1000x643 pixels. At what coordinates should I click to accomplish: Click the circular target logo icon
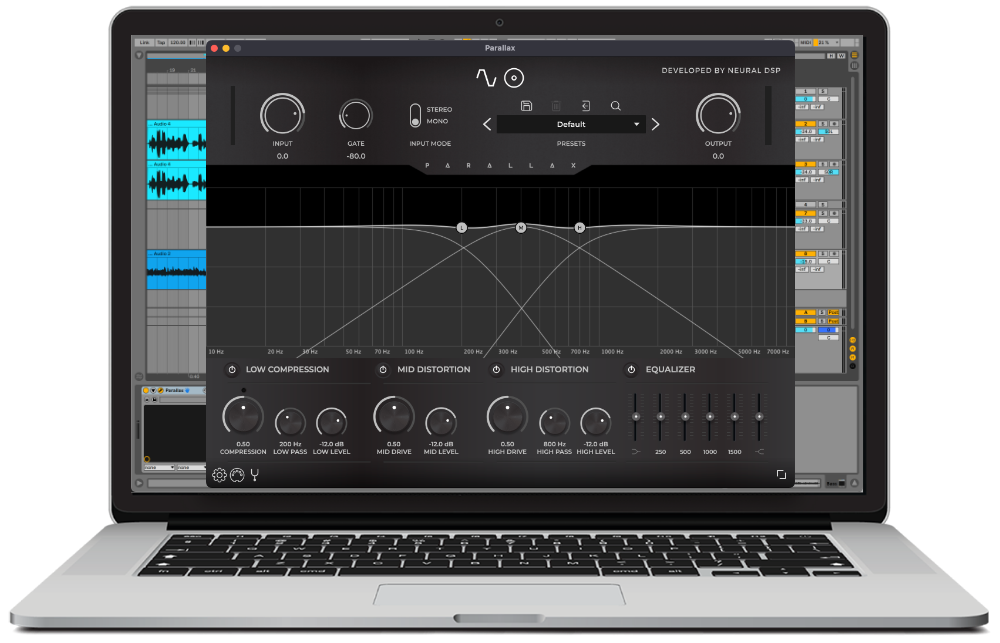coord(514,78)
